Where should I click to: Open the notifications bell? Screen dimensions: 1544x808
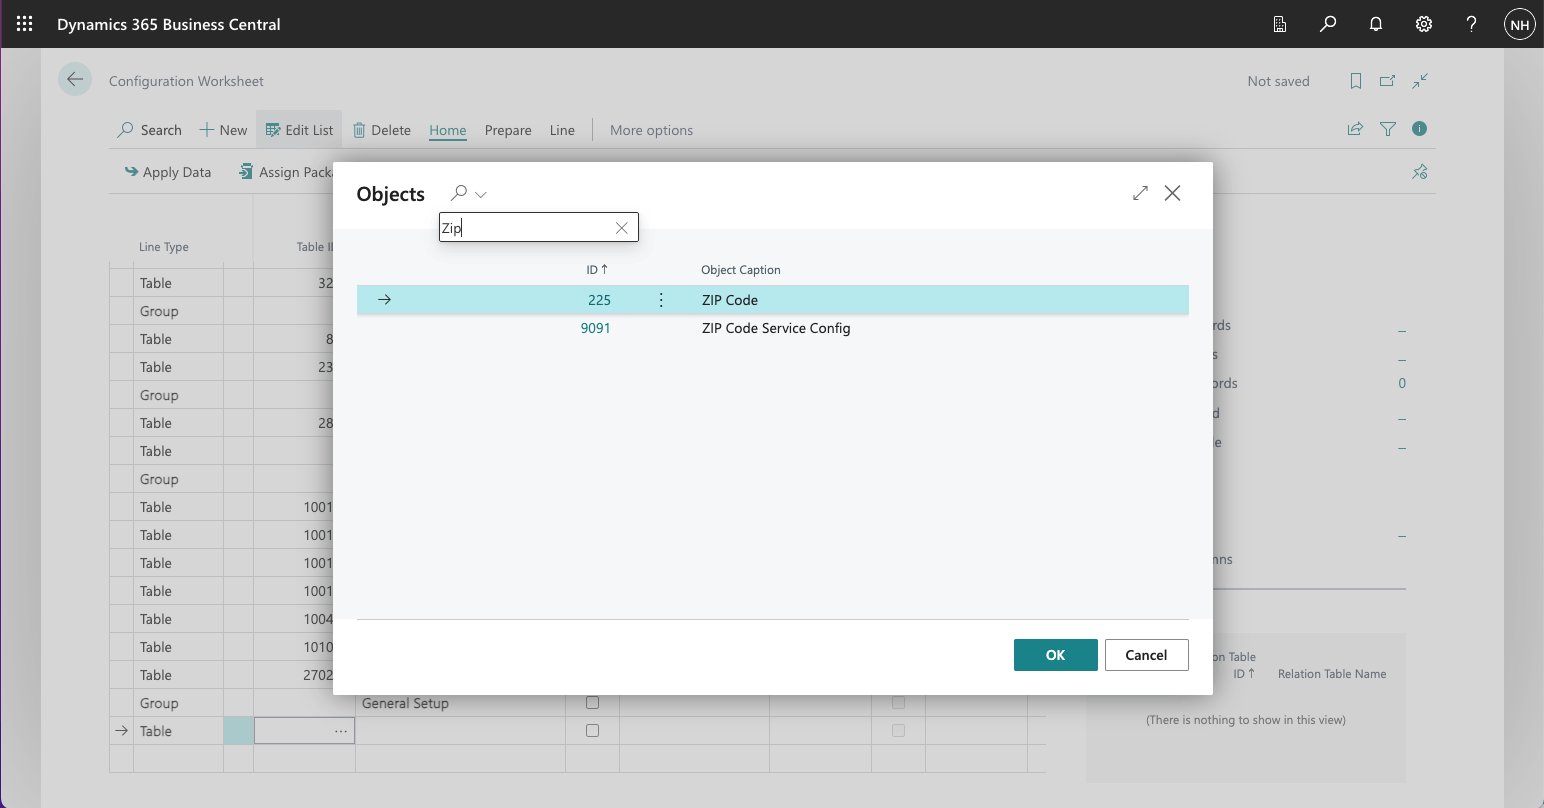(x=1376, y=24)
